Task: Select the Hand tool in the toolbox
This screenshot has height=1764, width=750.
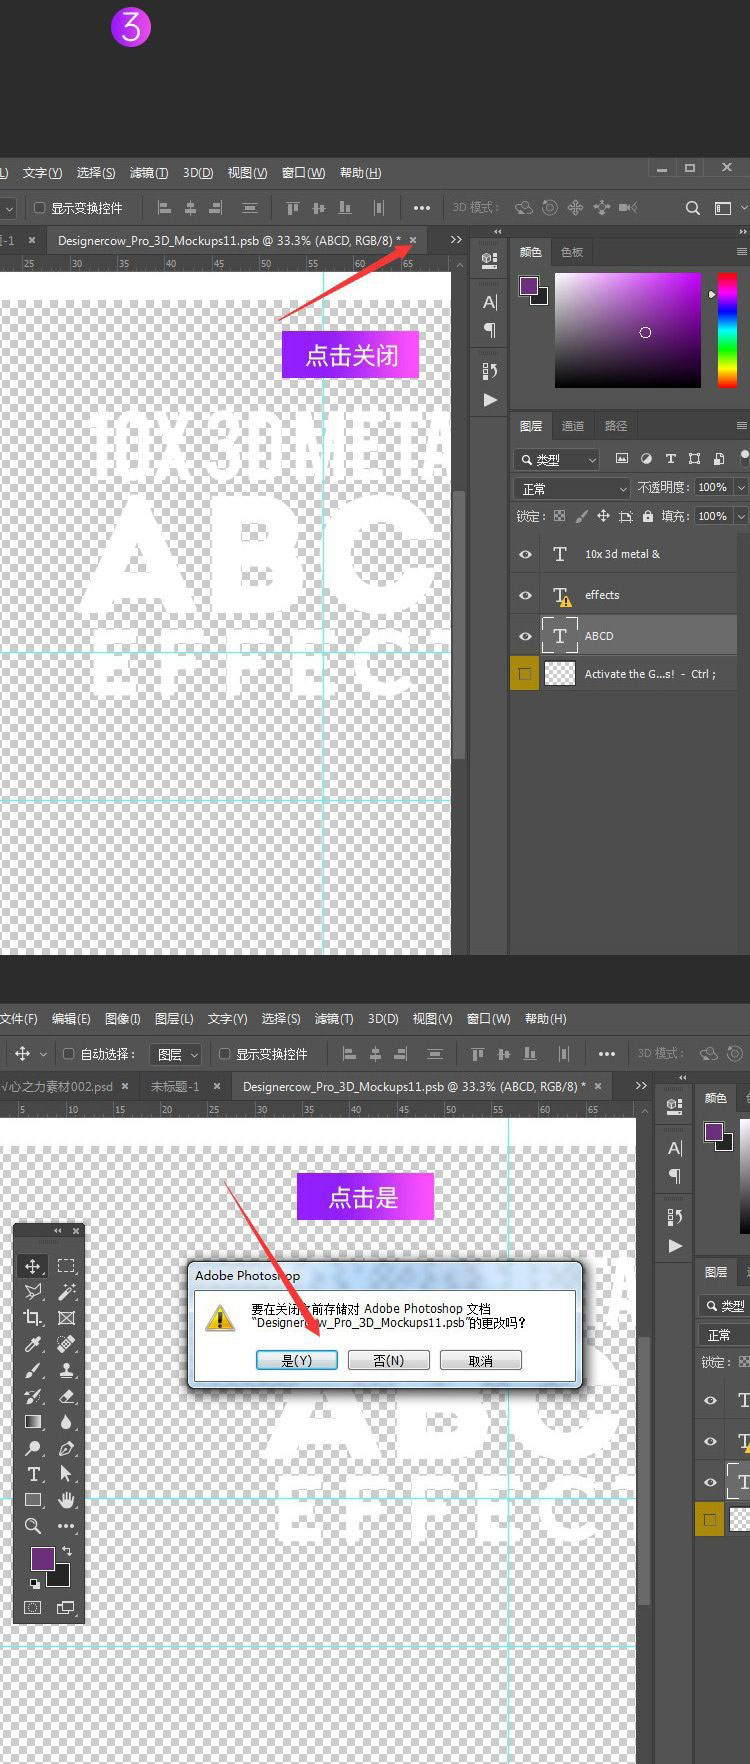Action: click(67, 1499)
